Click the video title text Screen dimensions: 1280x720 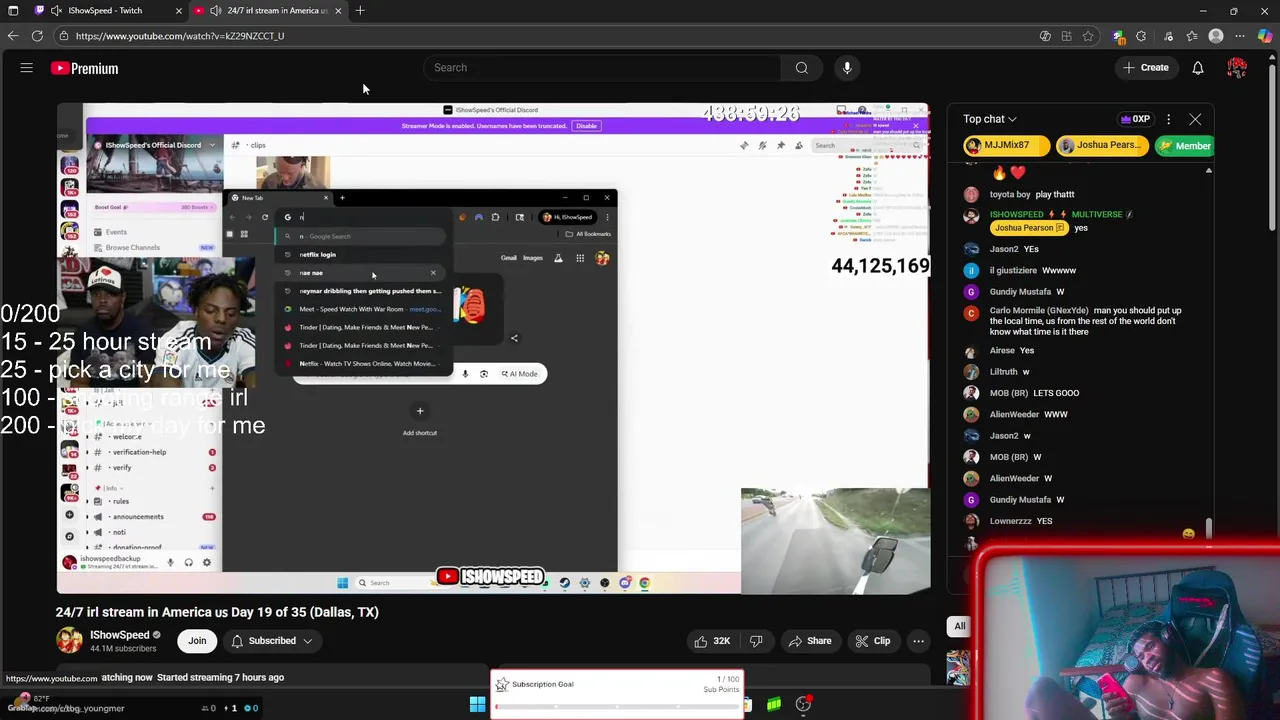pyautogui.click(x=217, y=612)
